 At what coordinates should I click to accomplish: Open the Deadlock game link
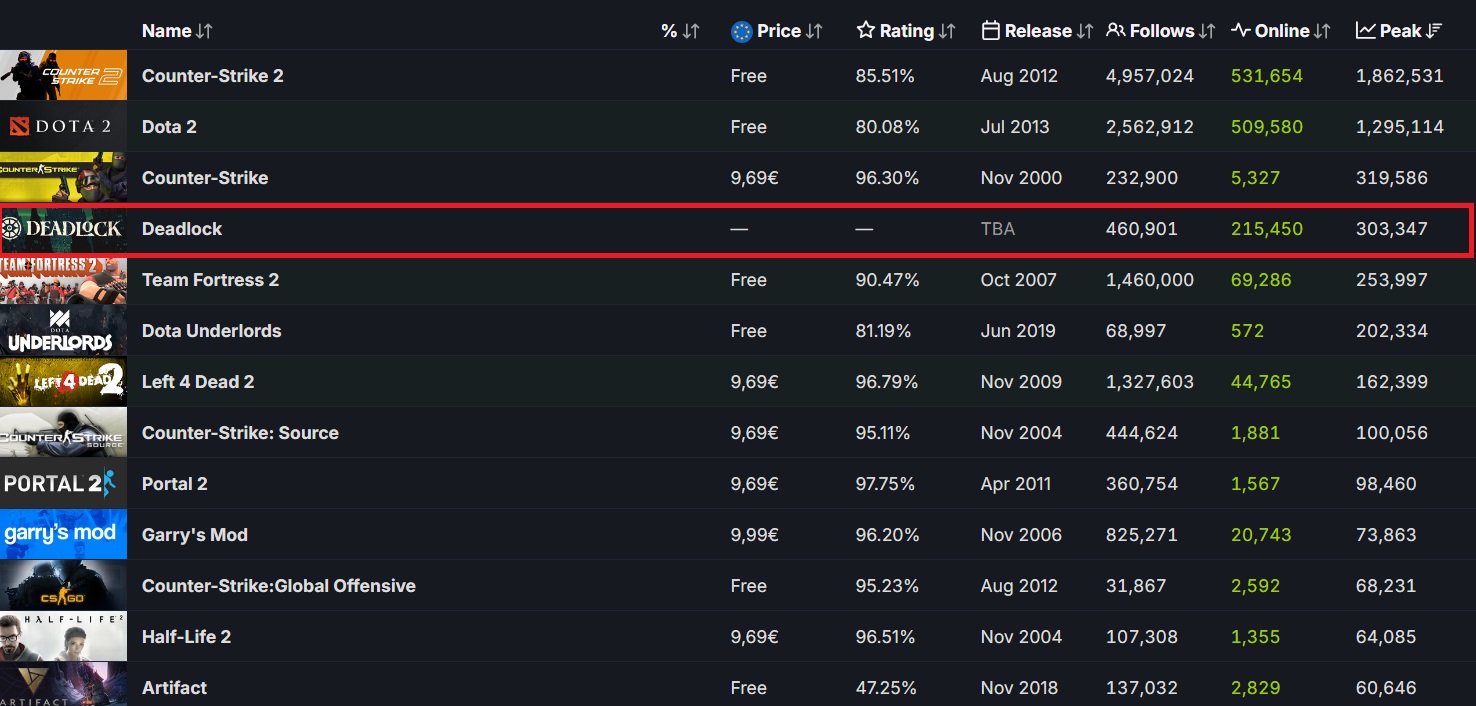(x=182, y=229)
